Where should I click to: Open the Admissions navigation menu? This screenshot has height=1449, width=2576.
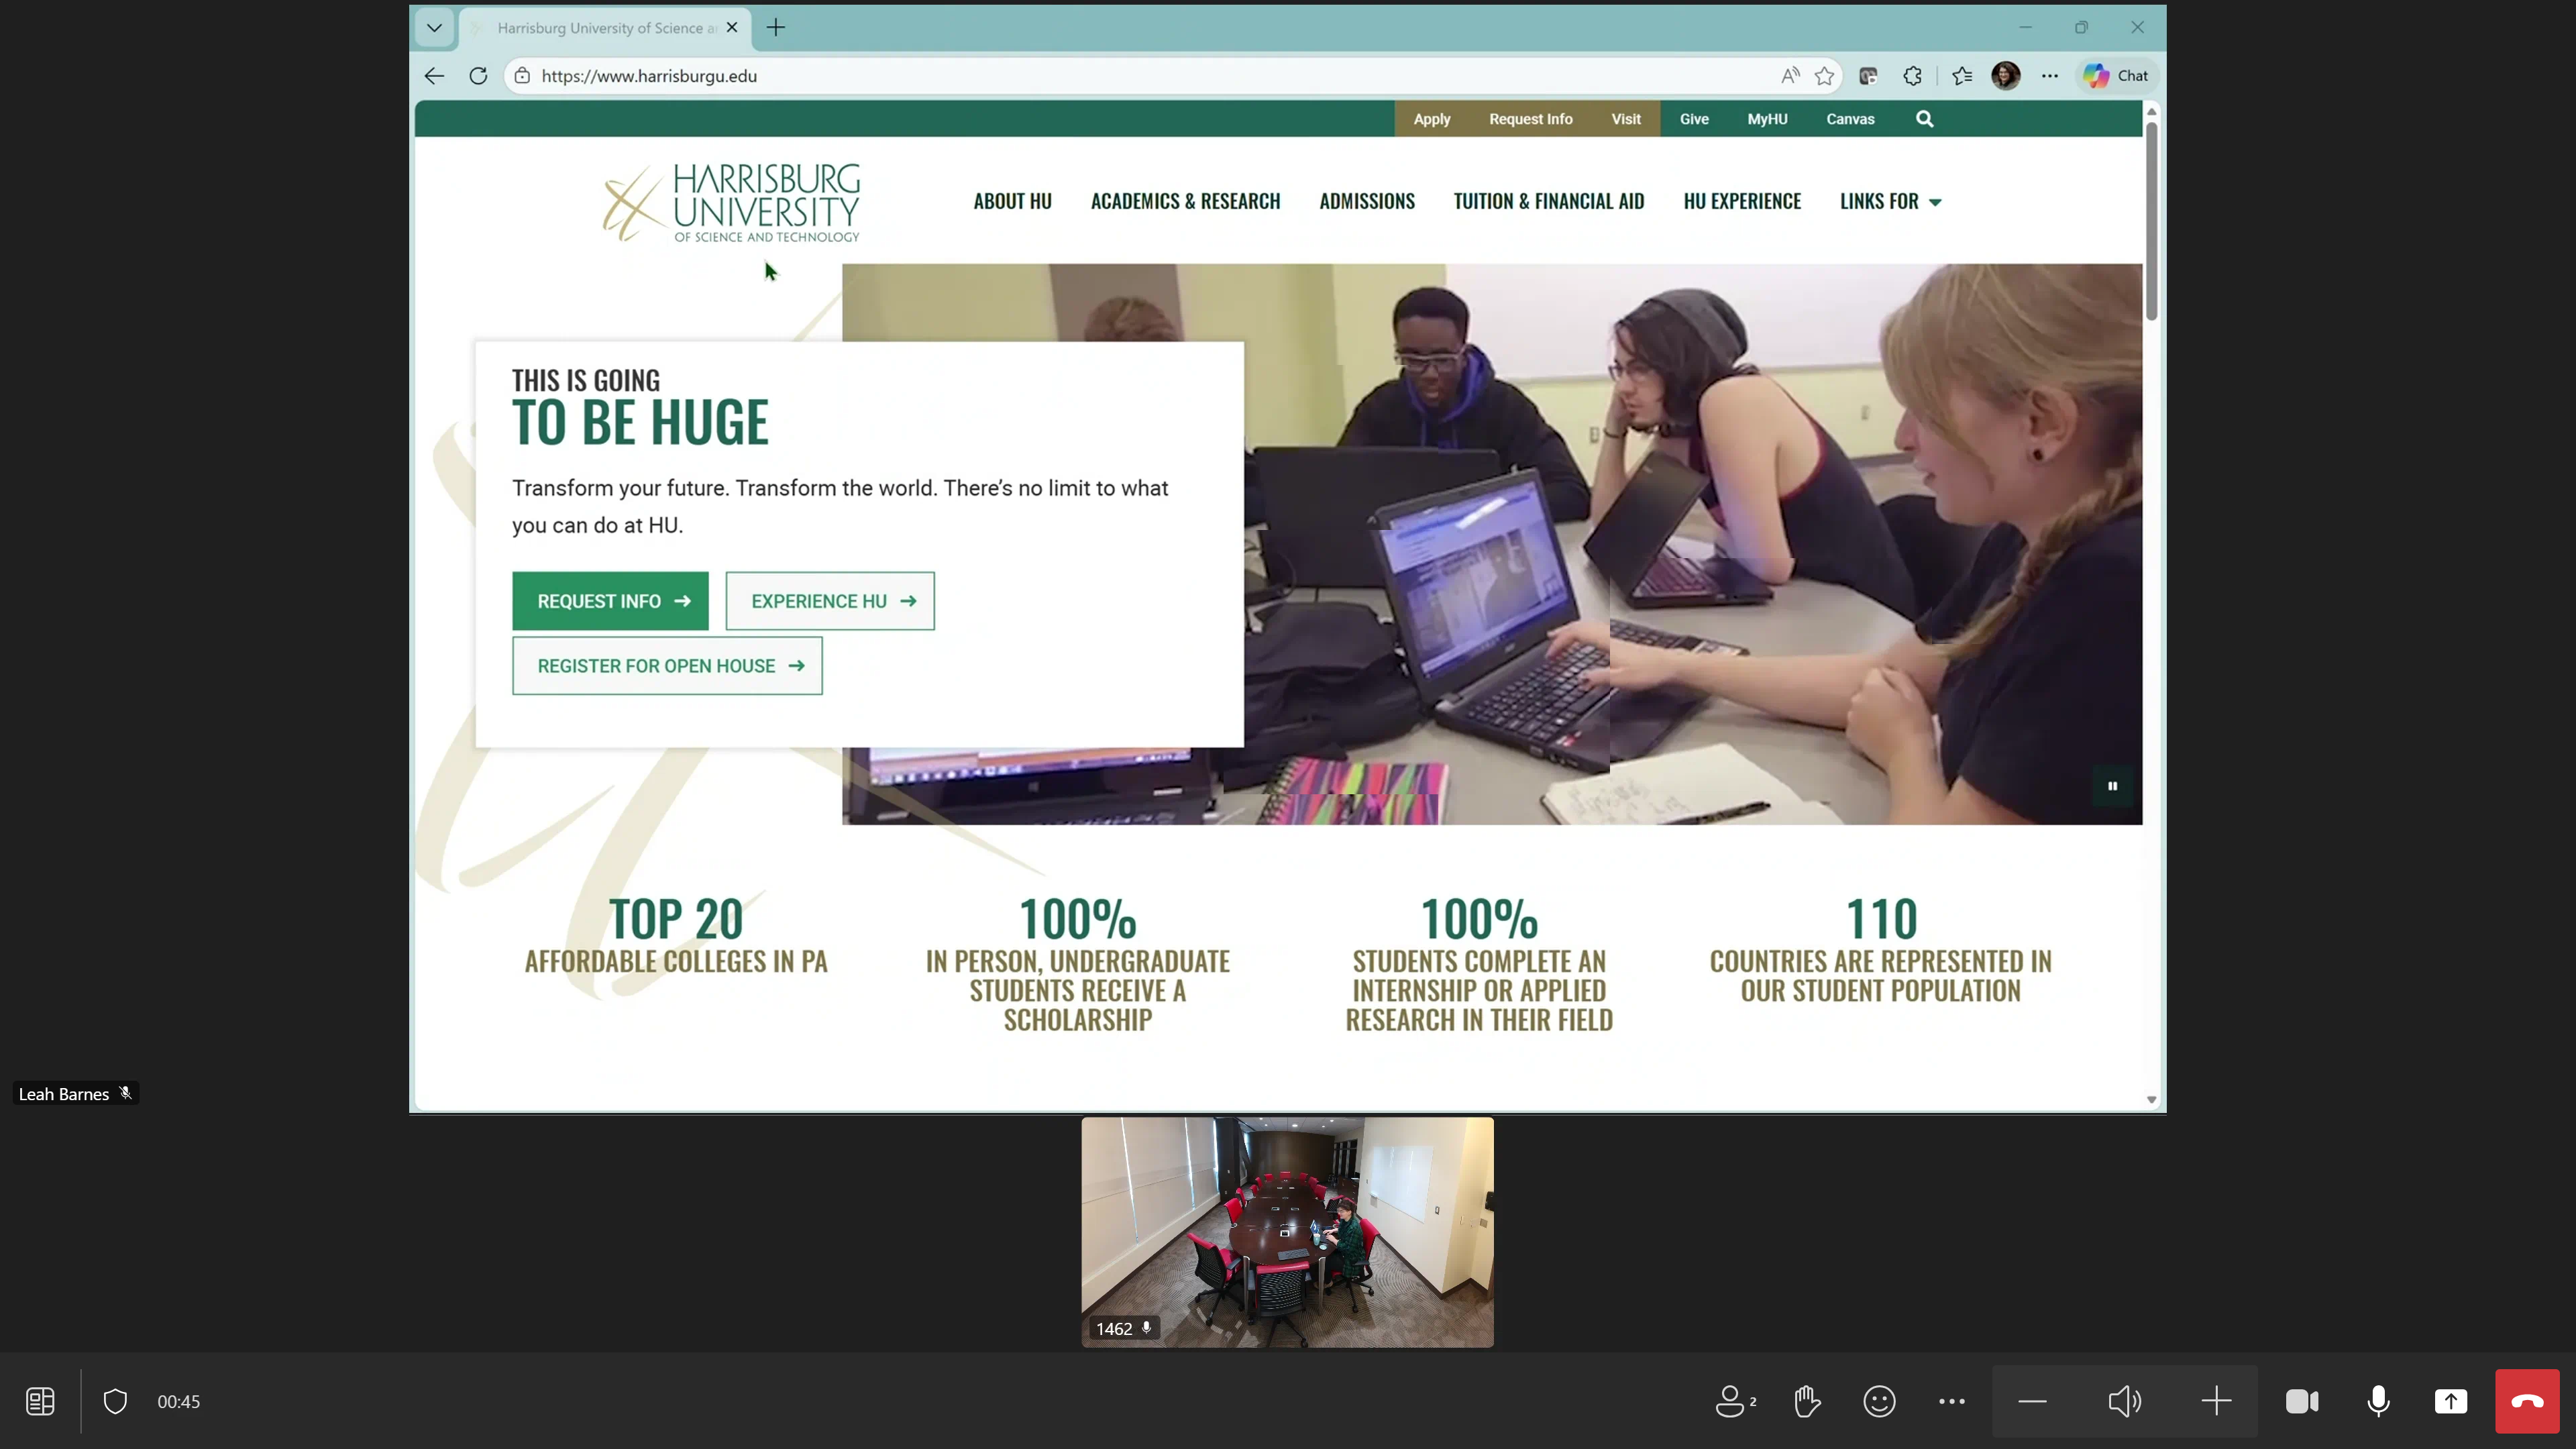pos(1366,201)
